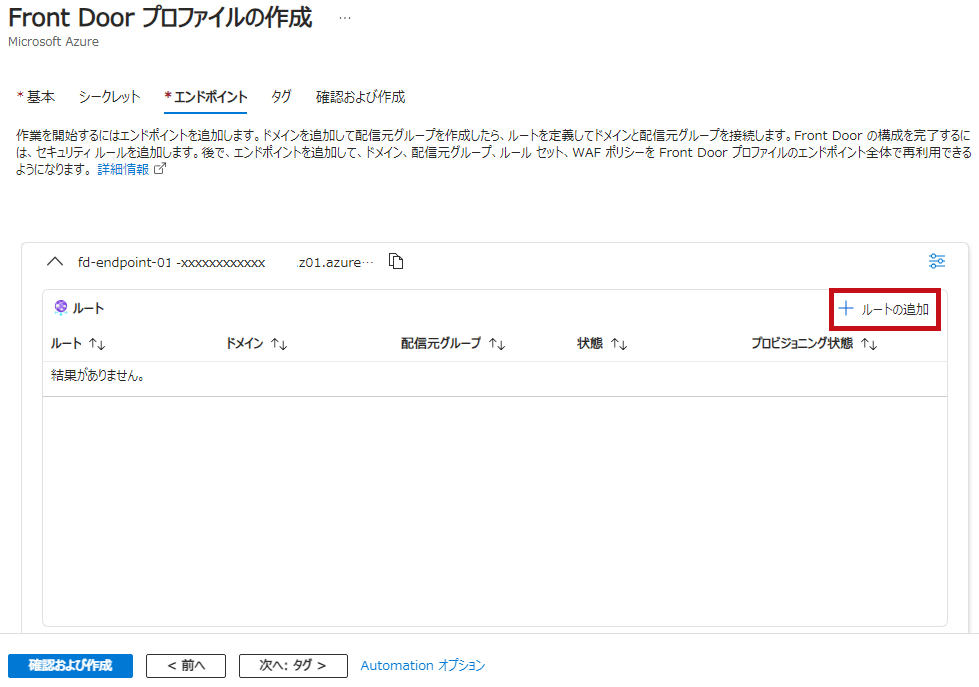
Task: Sort by 配信元グループ column arrows
Action: (497, 344)
